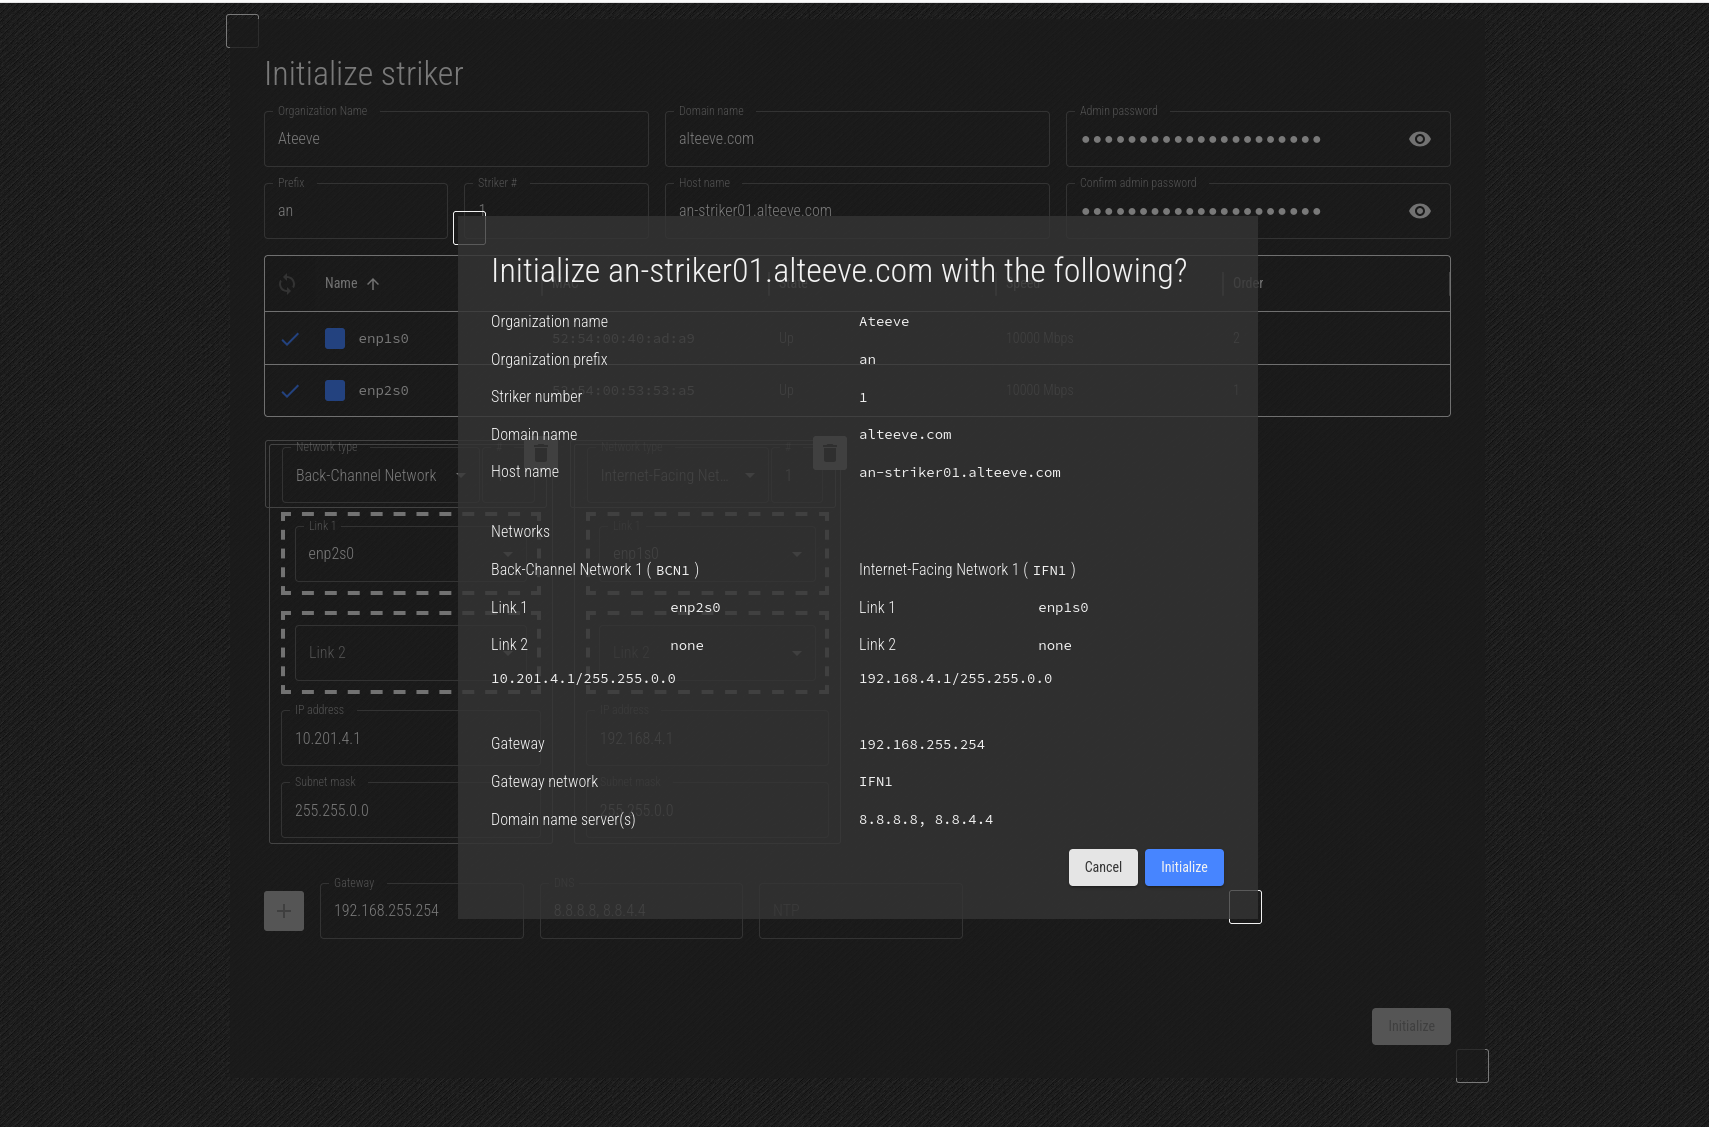Sort by the Order column header
The height and width of the screenshot is (1127, 1709).
[1248, 283]
